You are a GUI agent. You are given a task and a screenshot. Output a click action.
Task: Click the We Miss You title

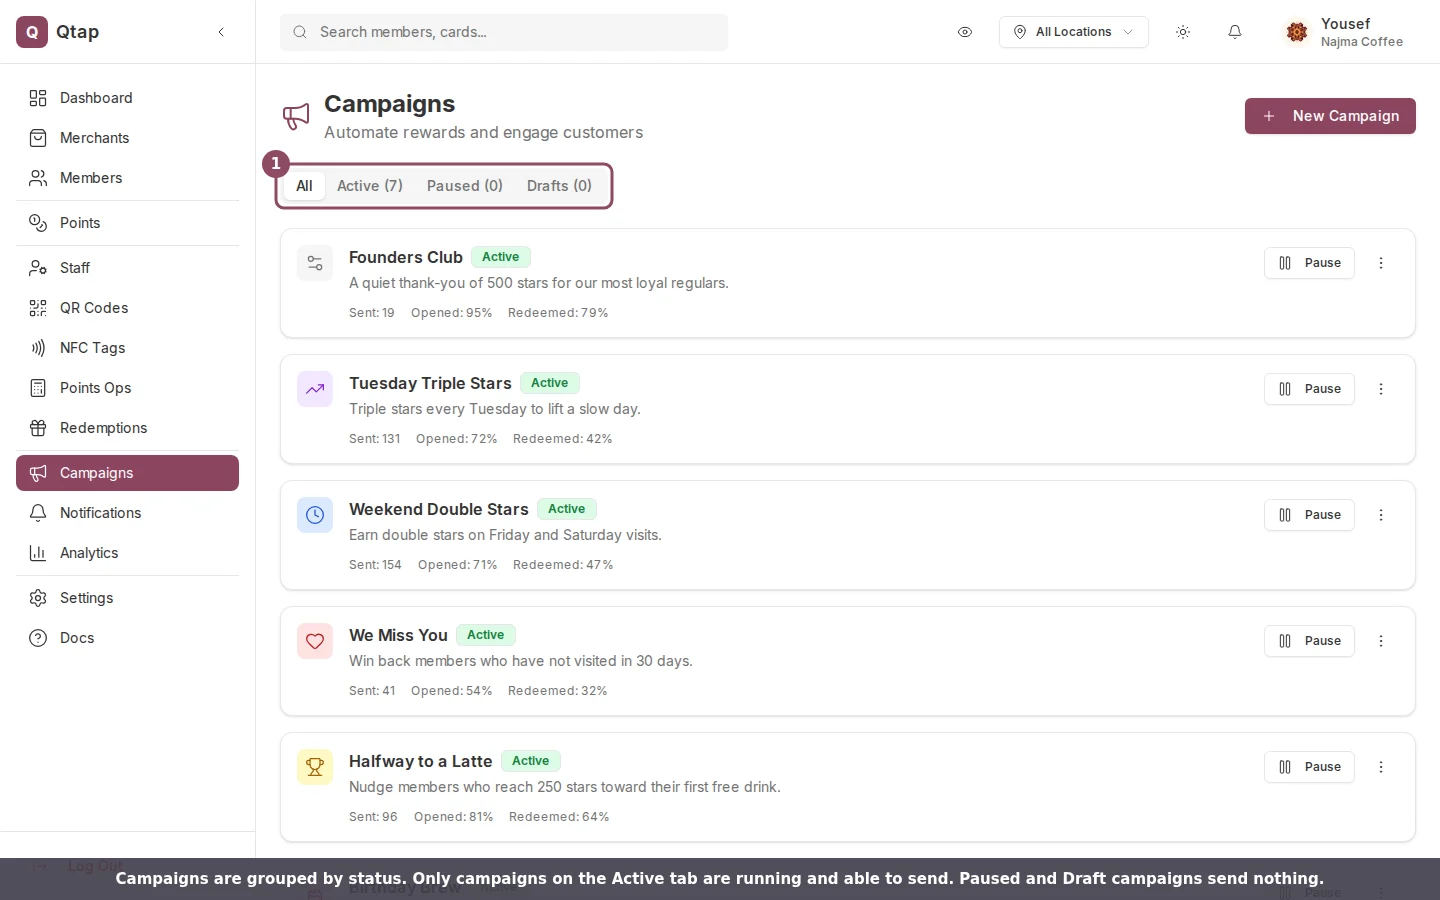point(398,635)
